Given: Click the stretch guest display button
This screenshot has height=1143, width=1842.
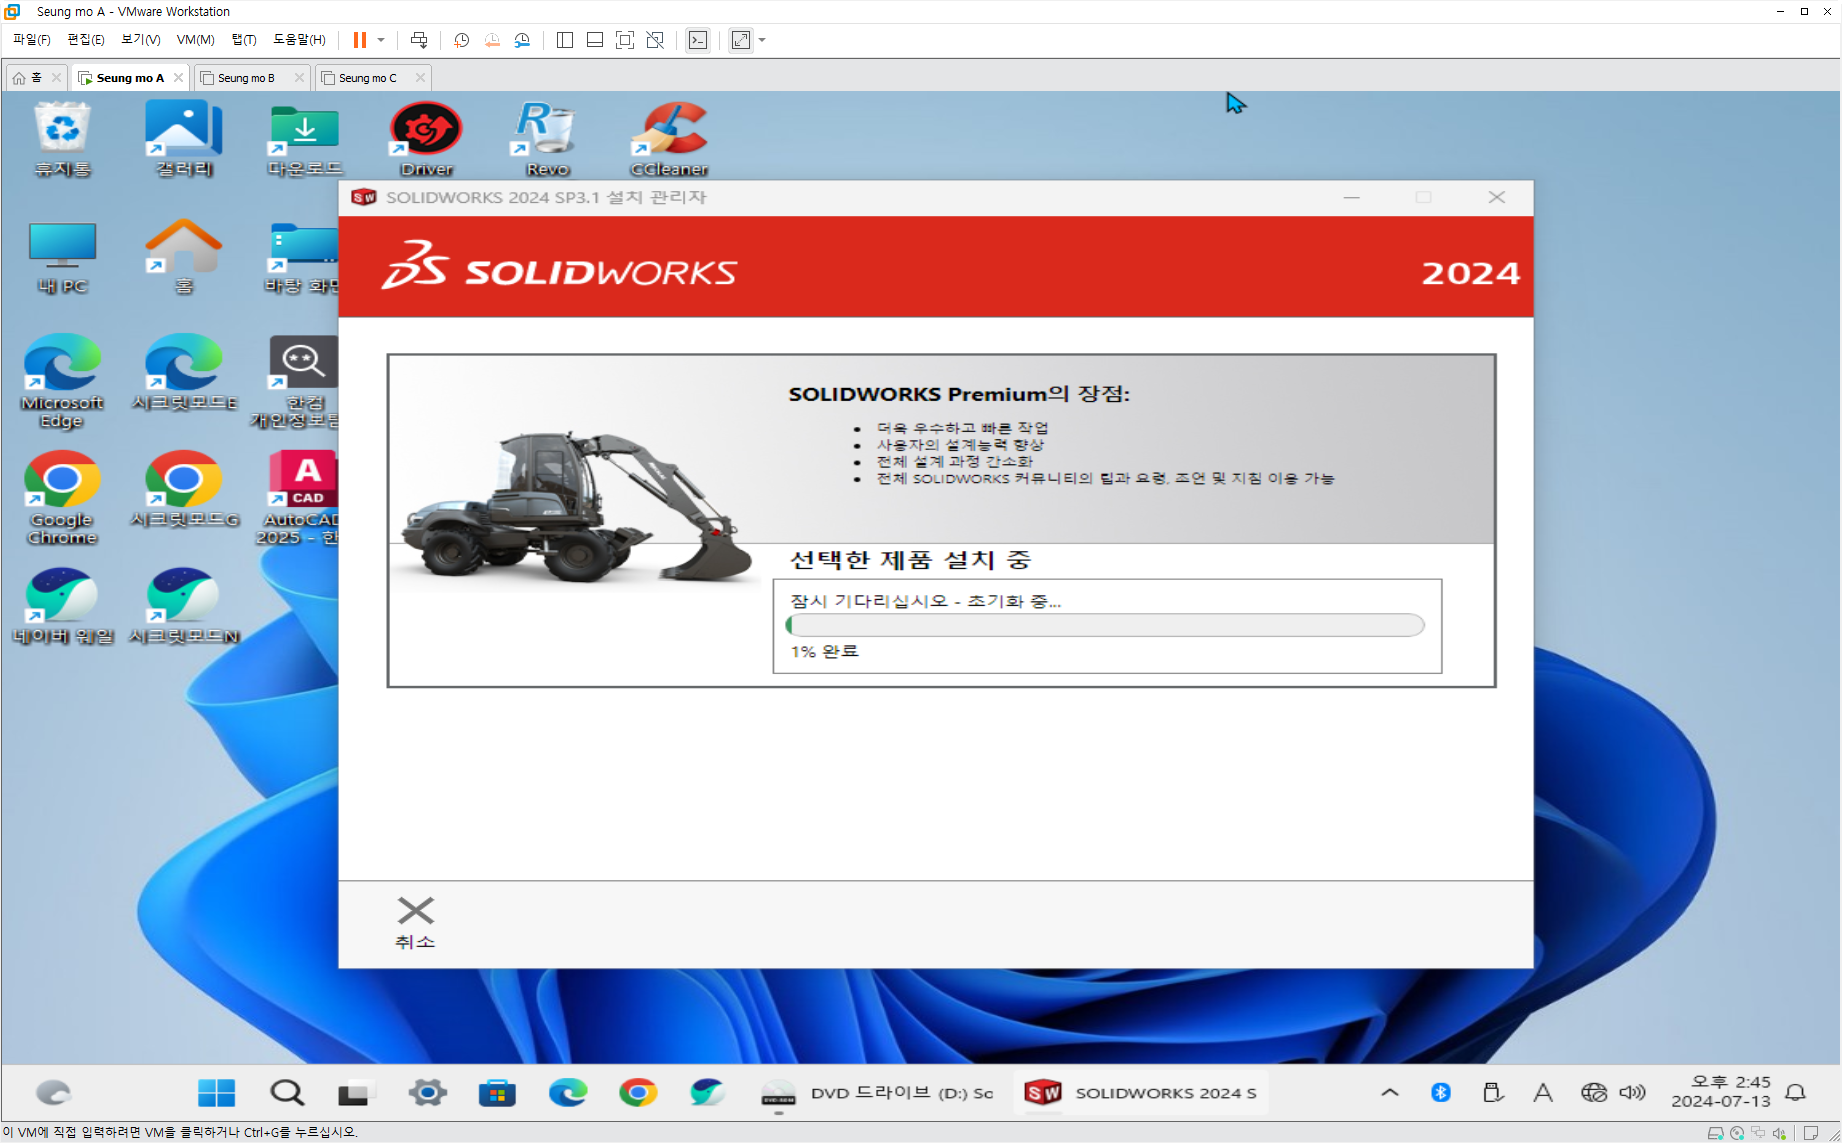Looking at the screenshot, I should coord(741,40).
